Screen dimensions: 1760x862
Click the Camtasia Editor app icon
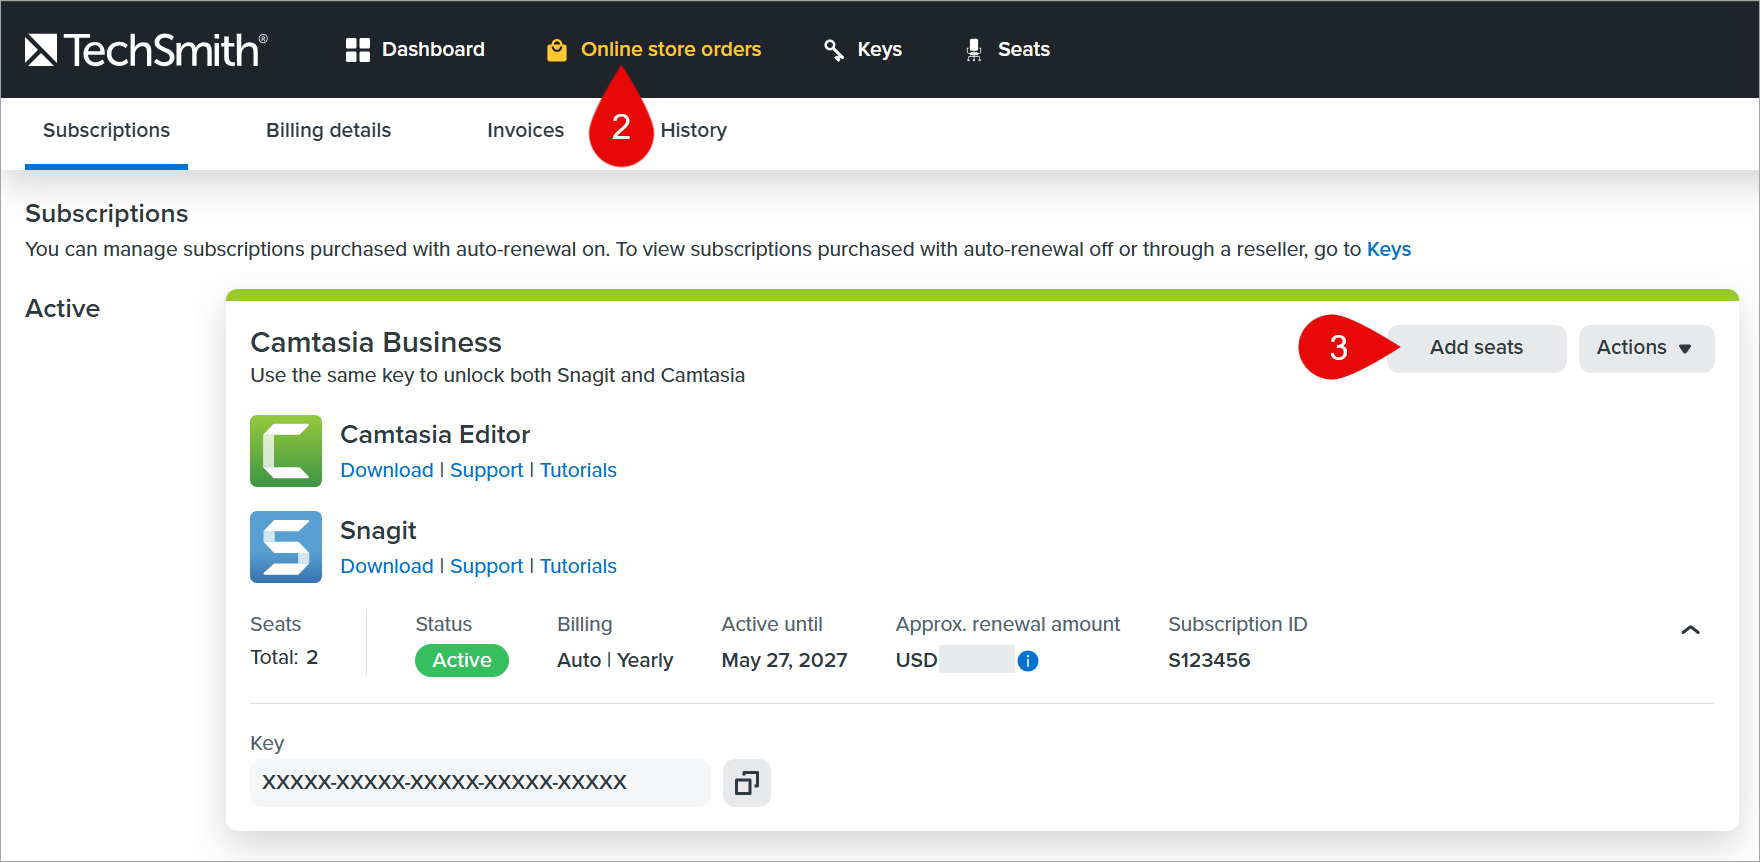coord(286,451)
